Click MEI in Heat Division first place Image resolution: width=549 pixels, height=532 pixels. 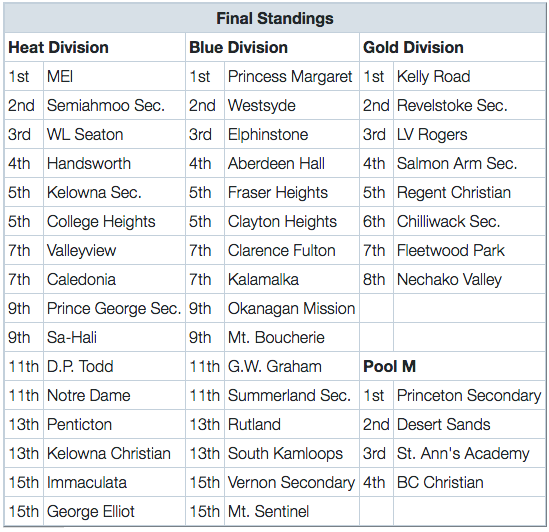[114, 76]
